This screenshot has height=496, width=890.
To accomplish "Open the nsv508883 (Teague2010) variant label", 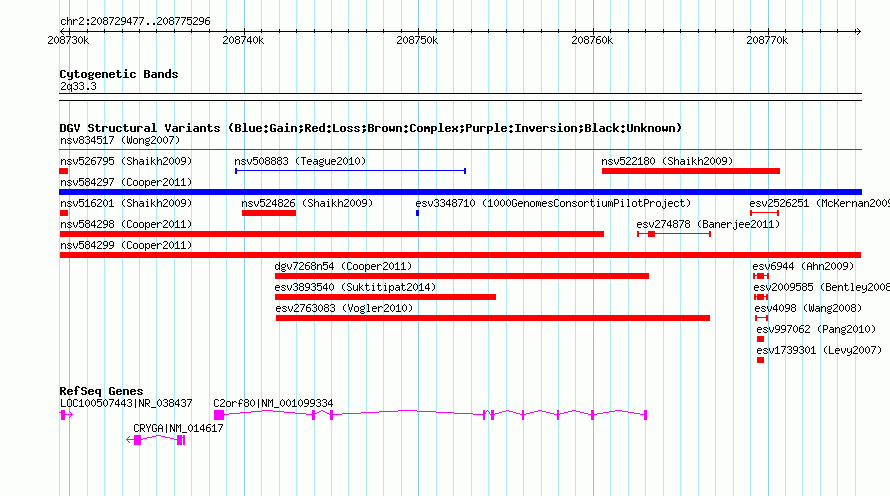I will coord(300,161).
